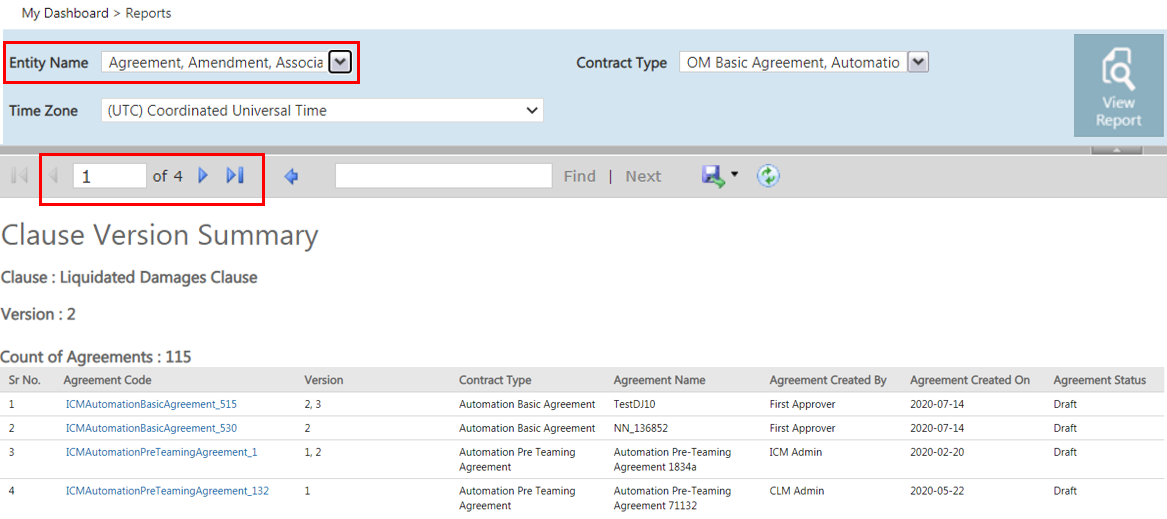The image size is (1167, 519).
Task: Open the Time Zone dropdown
Action: [x=322, y=110]
